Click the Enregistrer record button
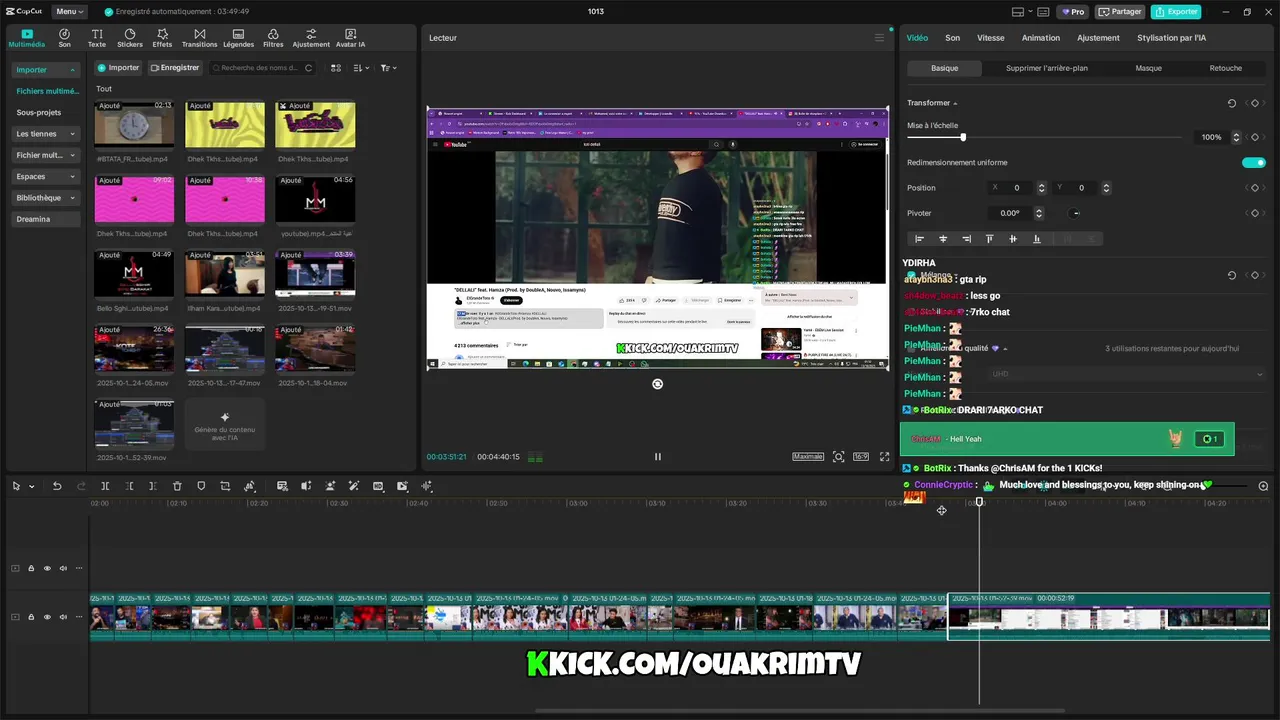Image resolution: width=1280 pixels, height=720 pixels. tap(175, 68)
